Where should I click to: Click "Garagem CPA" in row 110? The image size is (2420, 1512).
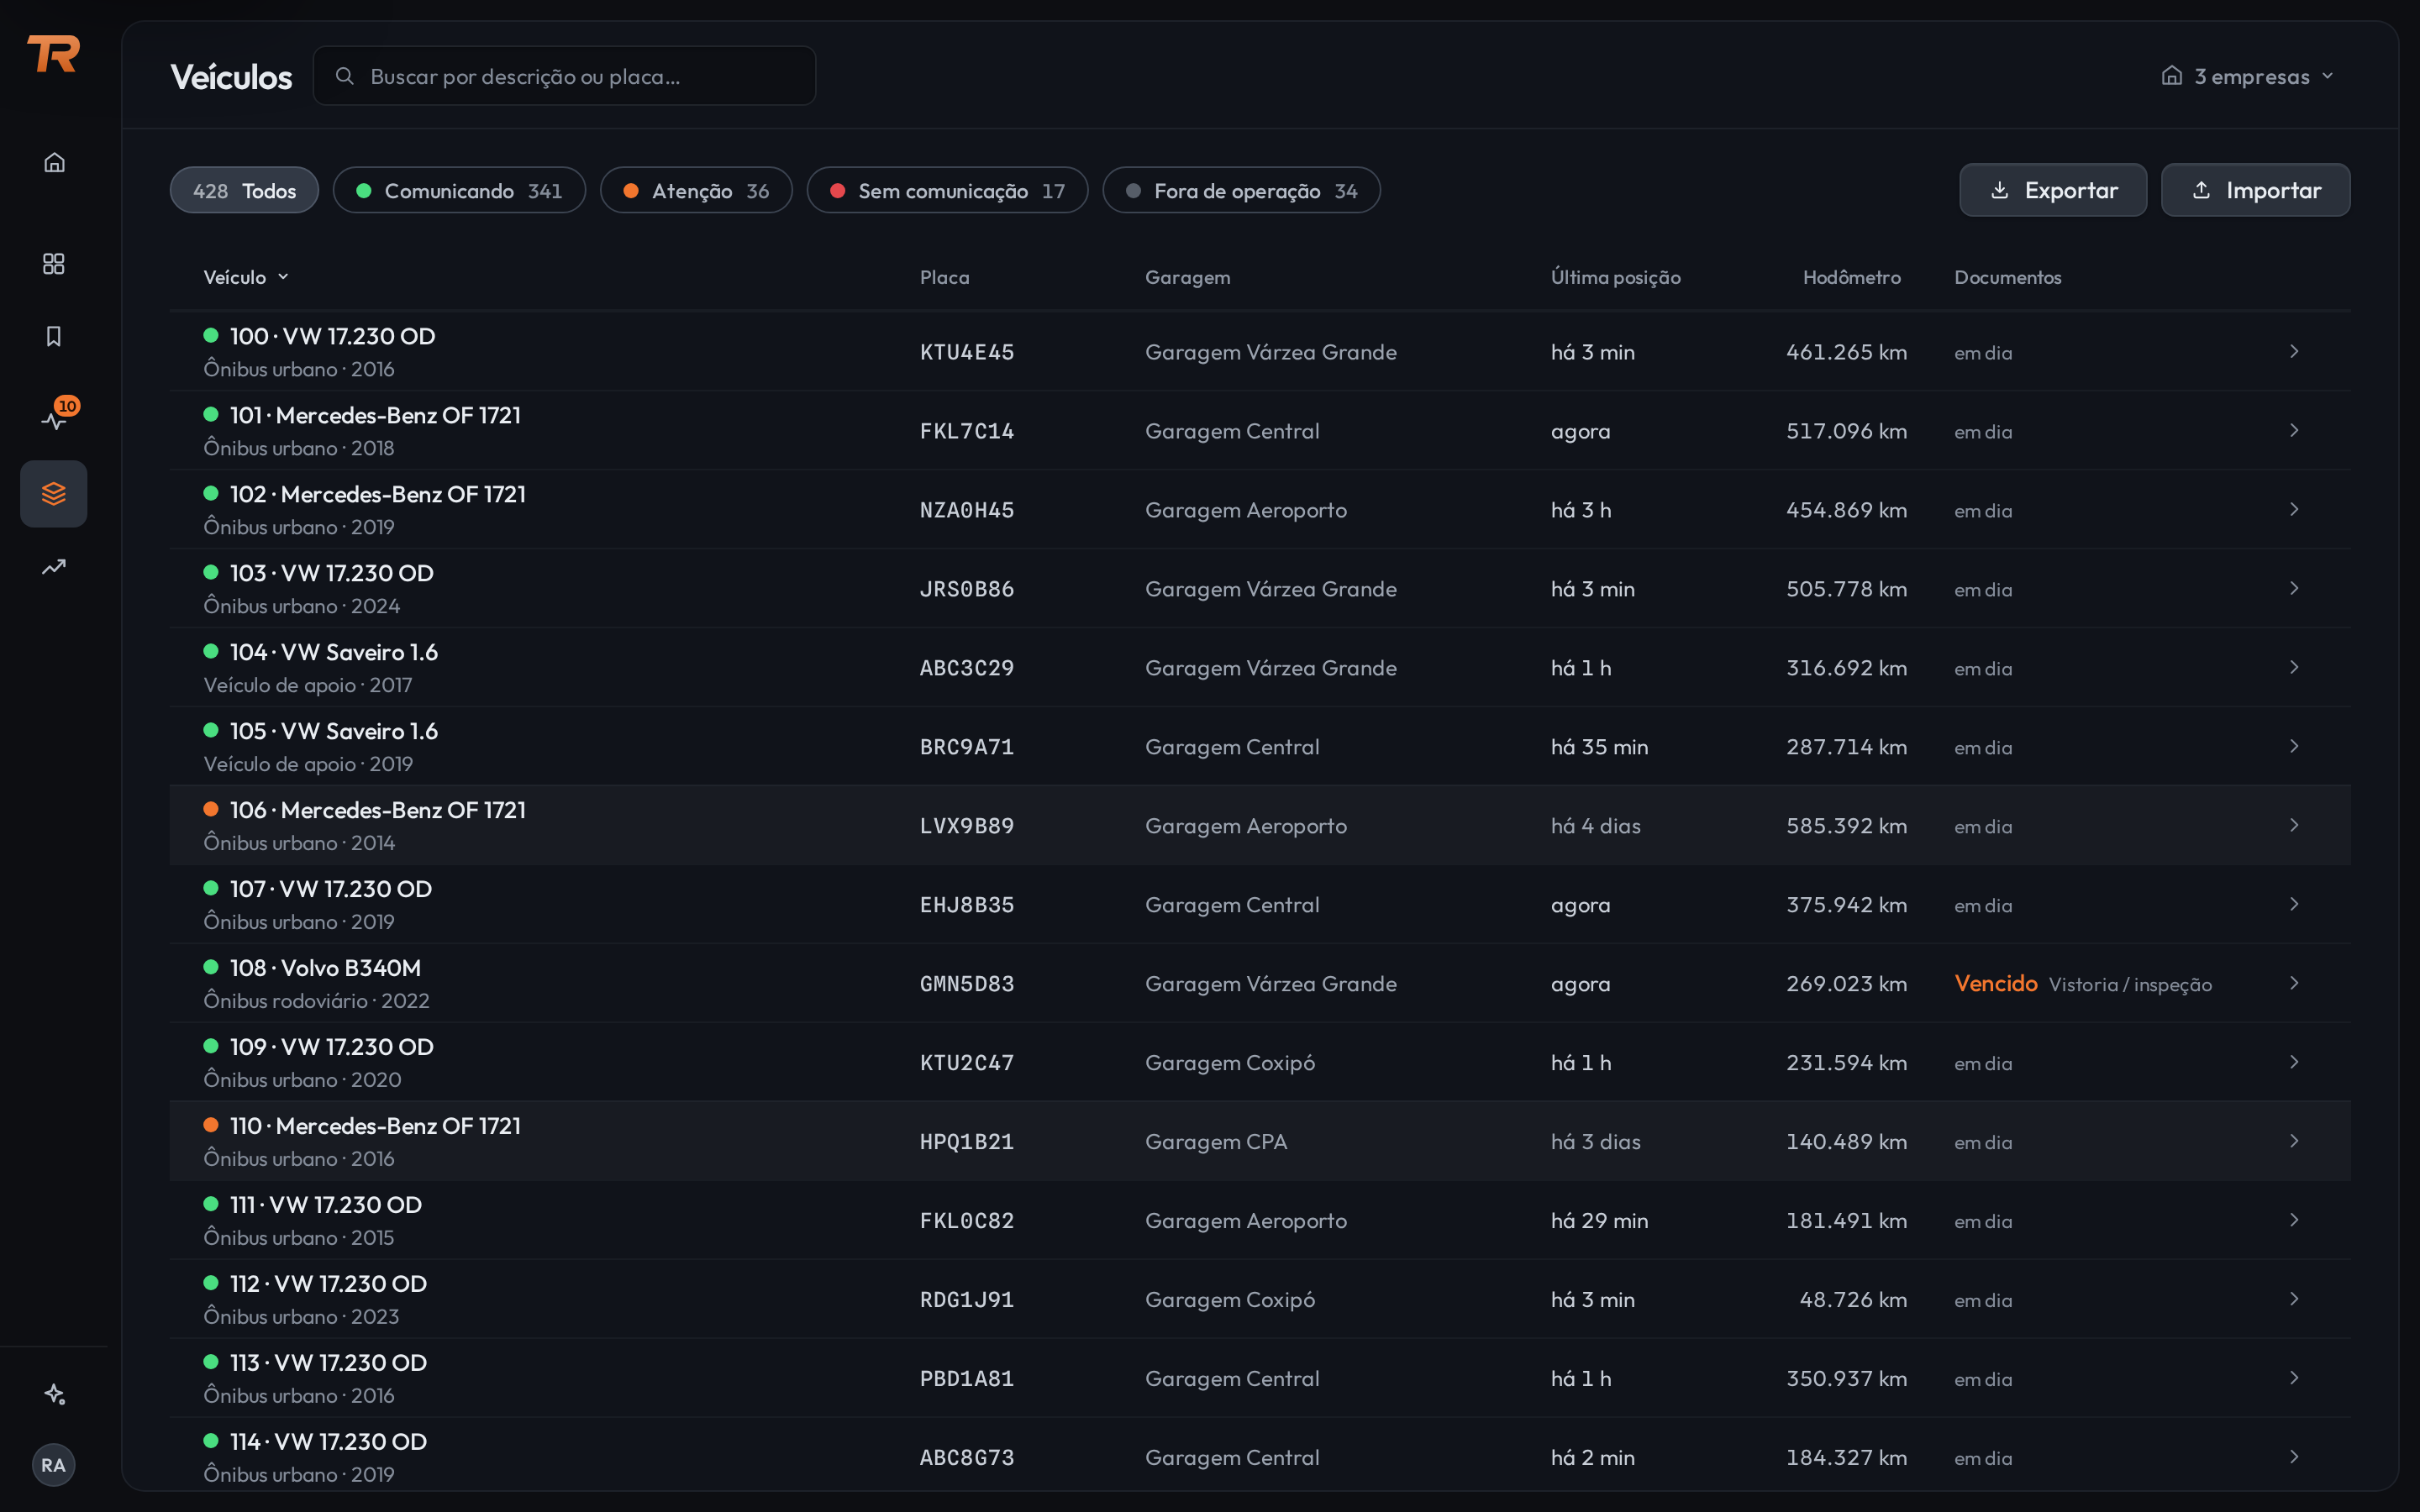(x=1216, y=1142)
